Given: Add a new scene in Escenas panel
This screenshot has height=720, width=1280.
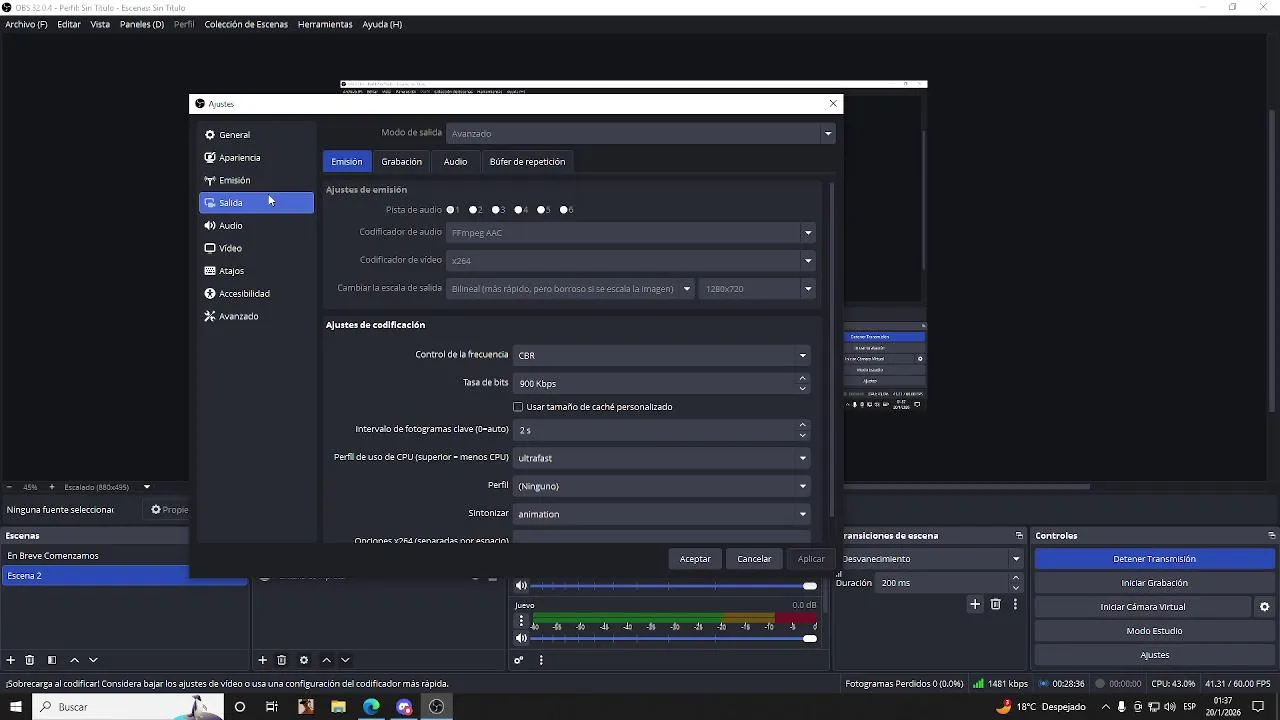Looking at the screenshot, I should click(x=11, y=660).
